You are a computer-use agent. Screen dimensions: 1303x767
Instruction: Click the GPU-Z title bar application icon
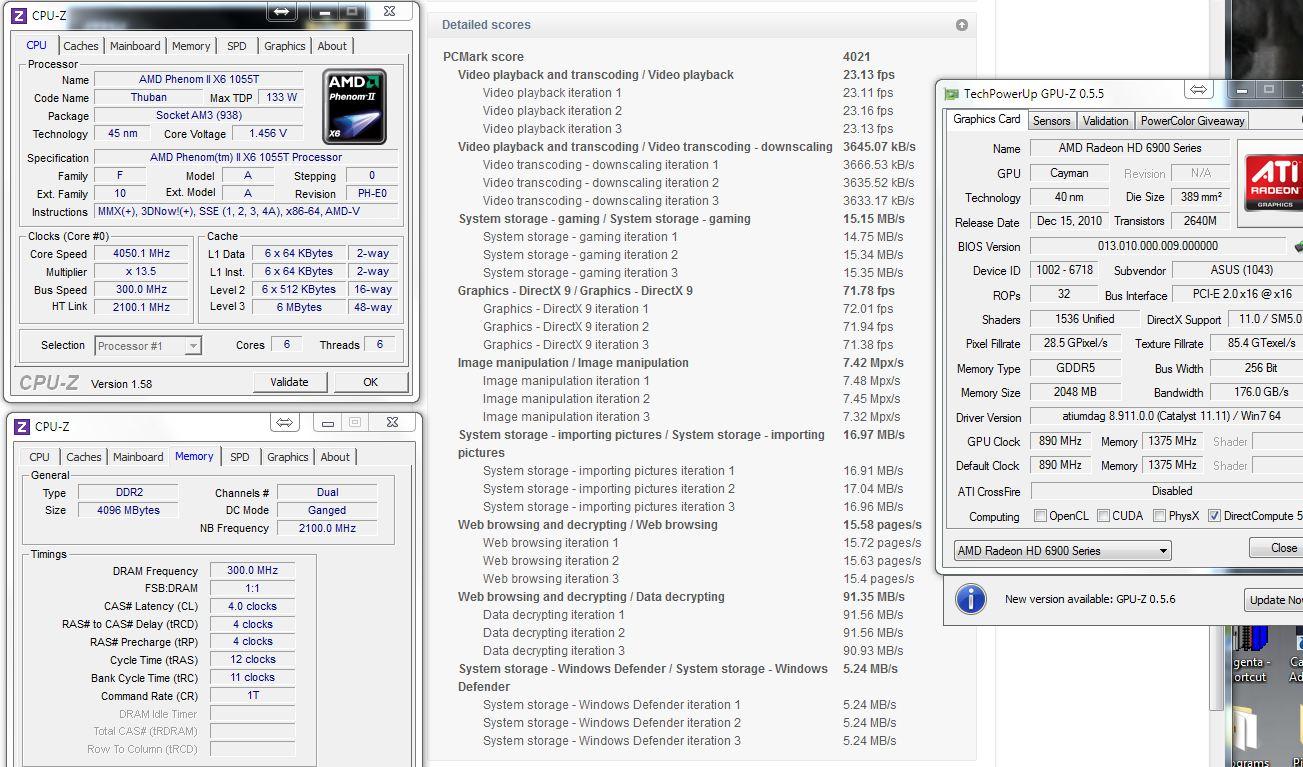(x=951, y=93)
